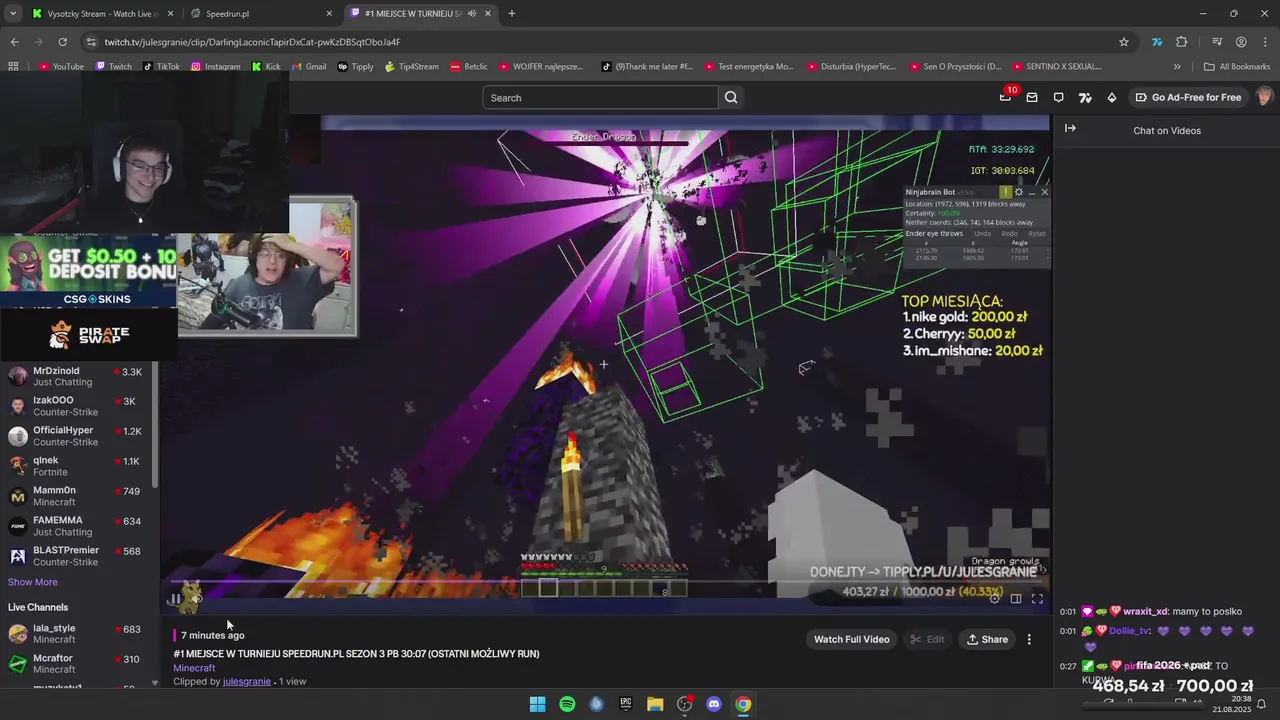Open the Tip4Stream bookmark

pyautogui.click(x=411, y=67)
